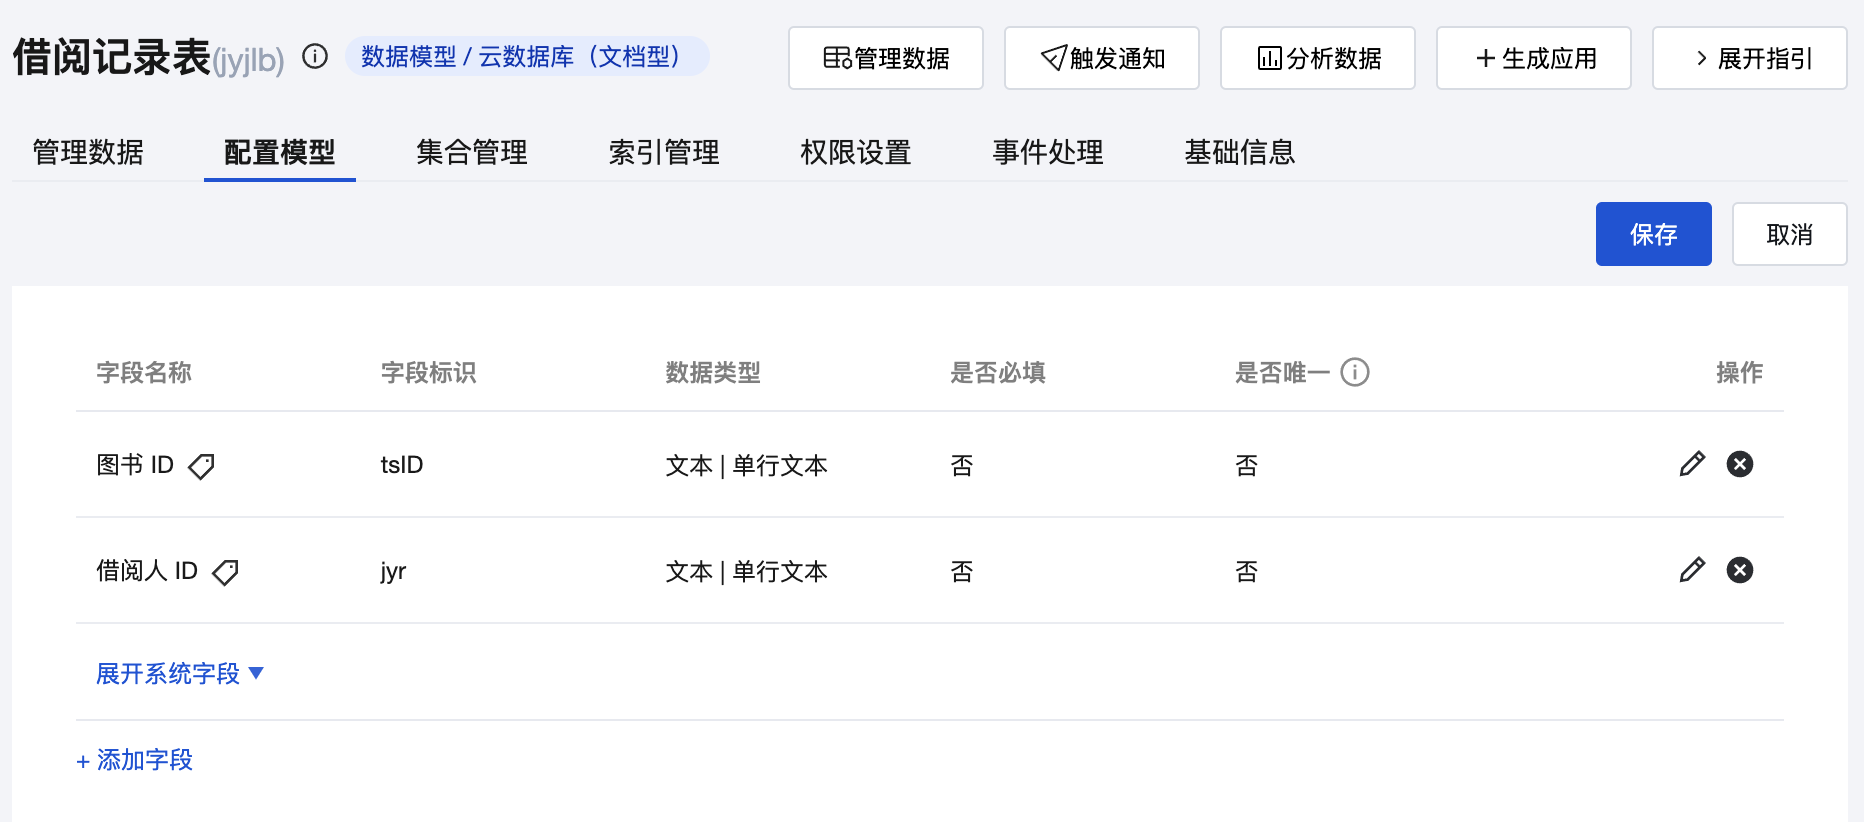
Task: Click the info icon next to 是否唯一
Action: pos(1355,372)
